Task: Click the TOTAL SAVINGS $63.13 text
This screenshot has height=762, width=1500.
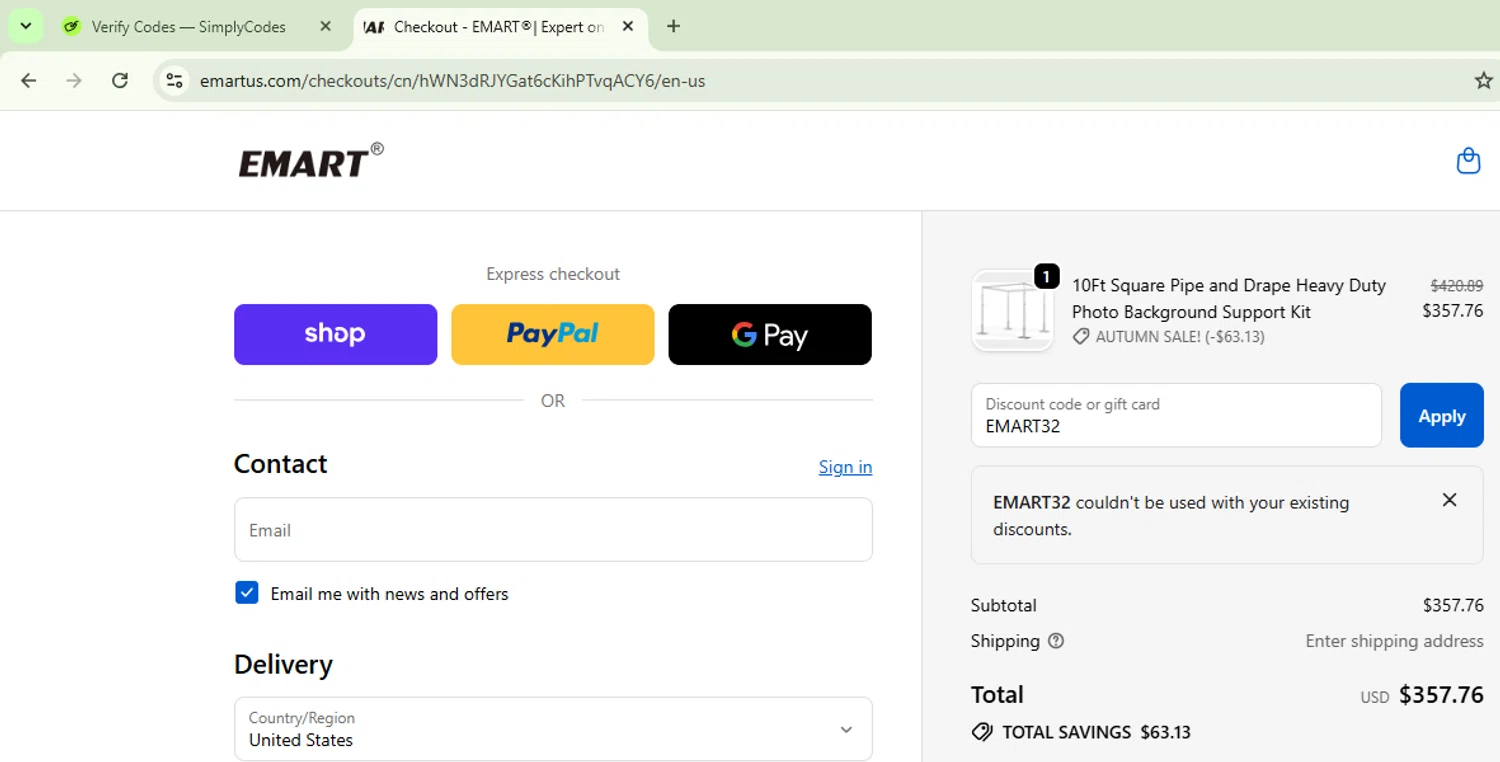Action: pos(1096,732)
